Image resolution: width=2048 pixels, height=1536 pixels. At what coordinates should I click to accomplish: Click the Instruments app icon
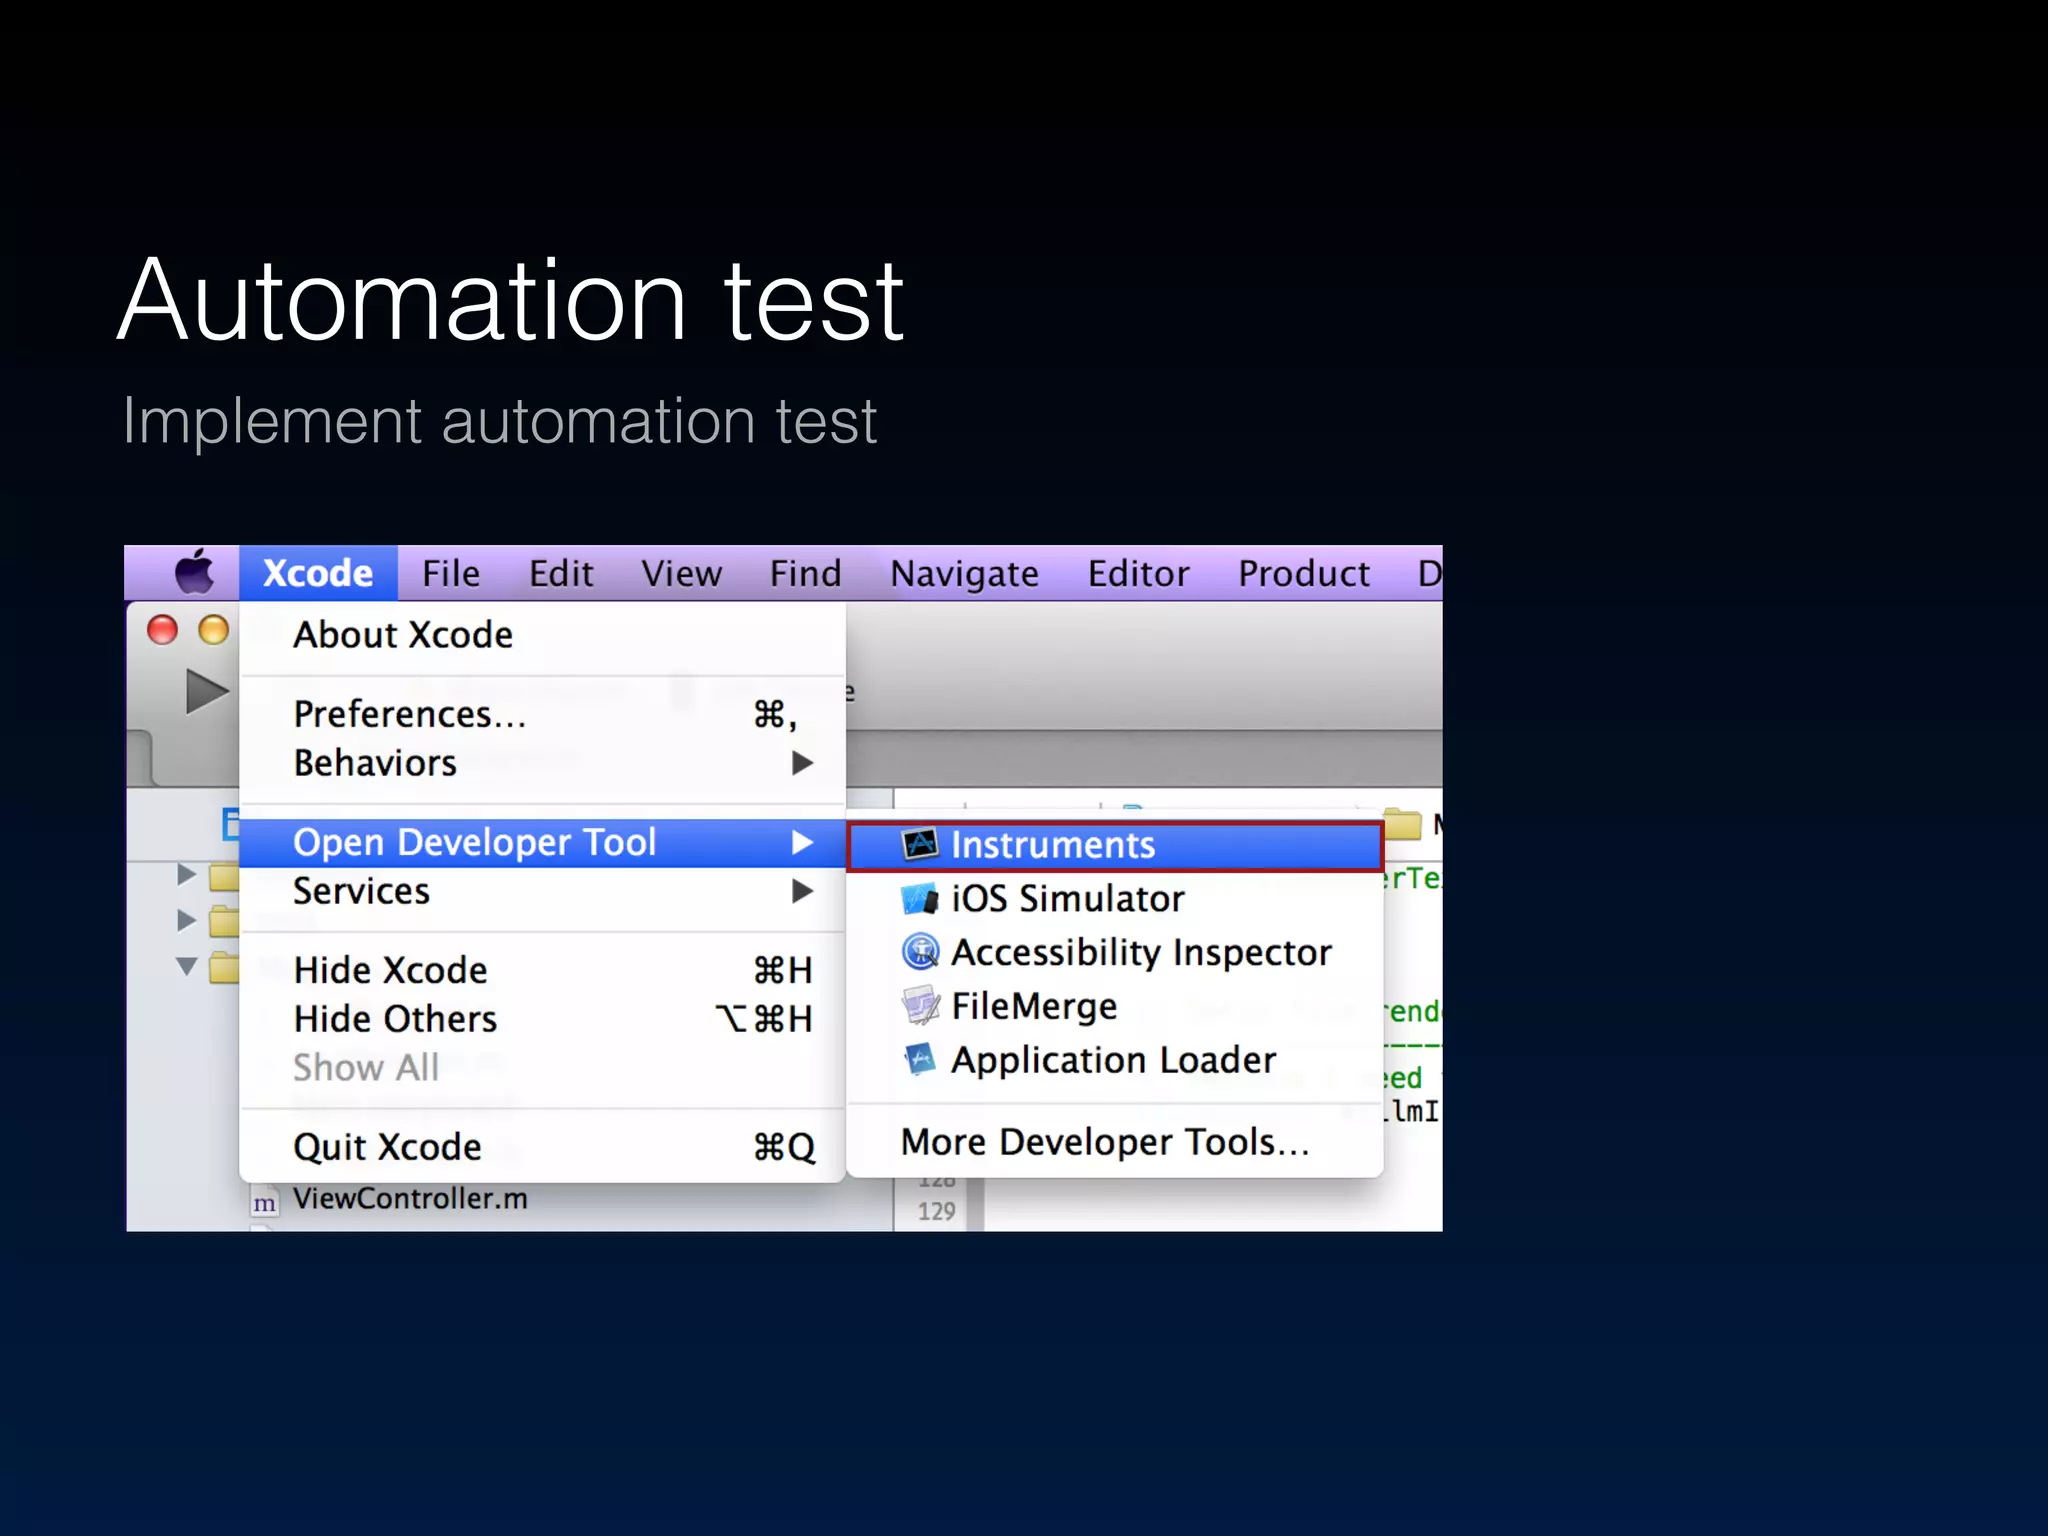[920, 845]
